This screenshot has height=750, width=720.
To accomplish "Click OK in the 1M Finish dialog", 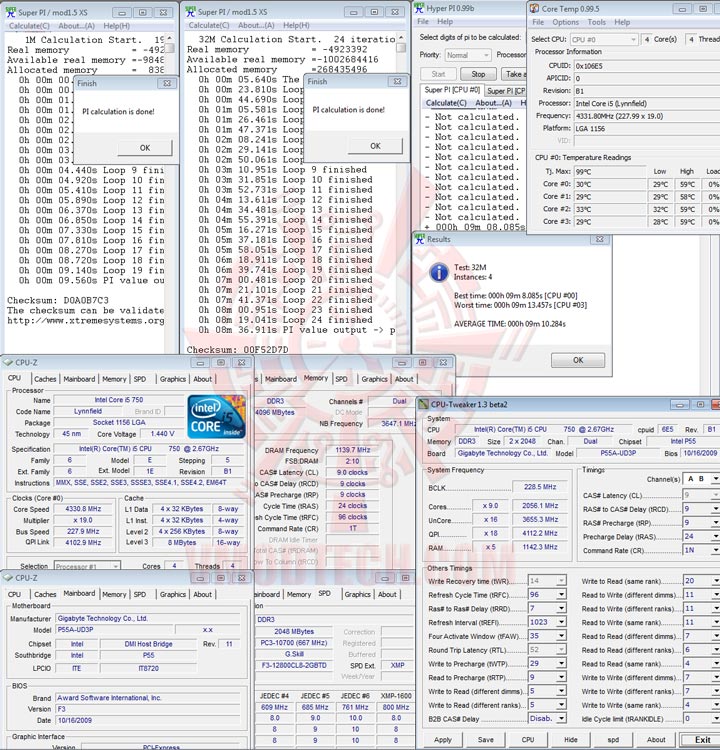I will tap(145, 148).
